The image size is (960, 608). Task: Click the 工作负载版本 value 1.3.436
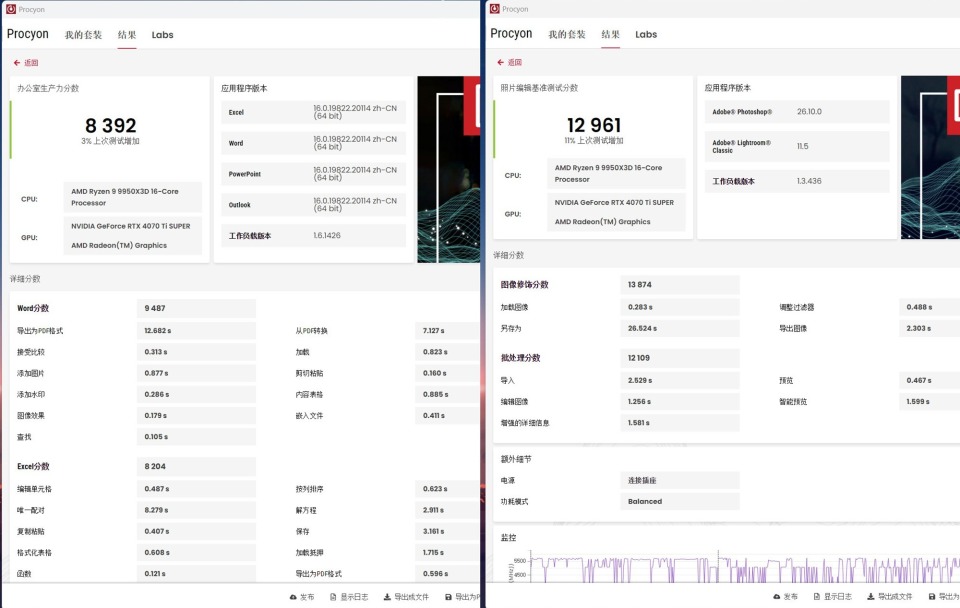[x=809, y=181]
